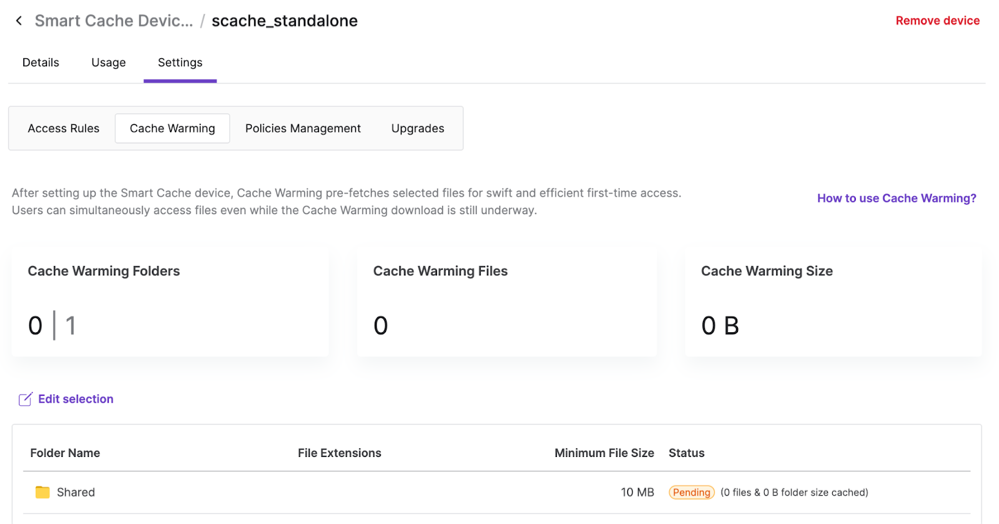Open the Access Rules sub-tab

point(64,128)
